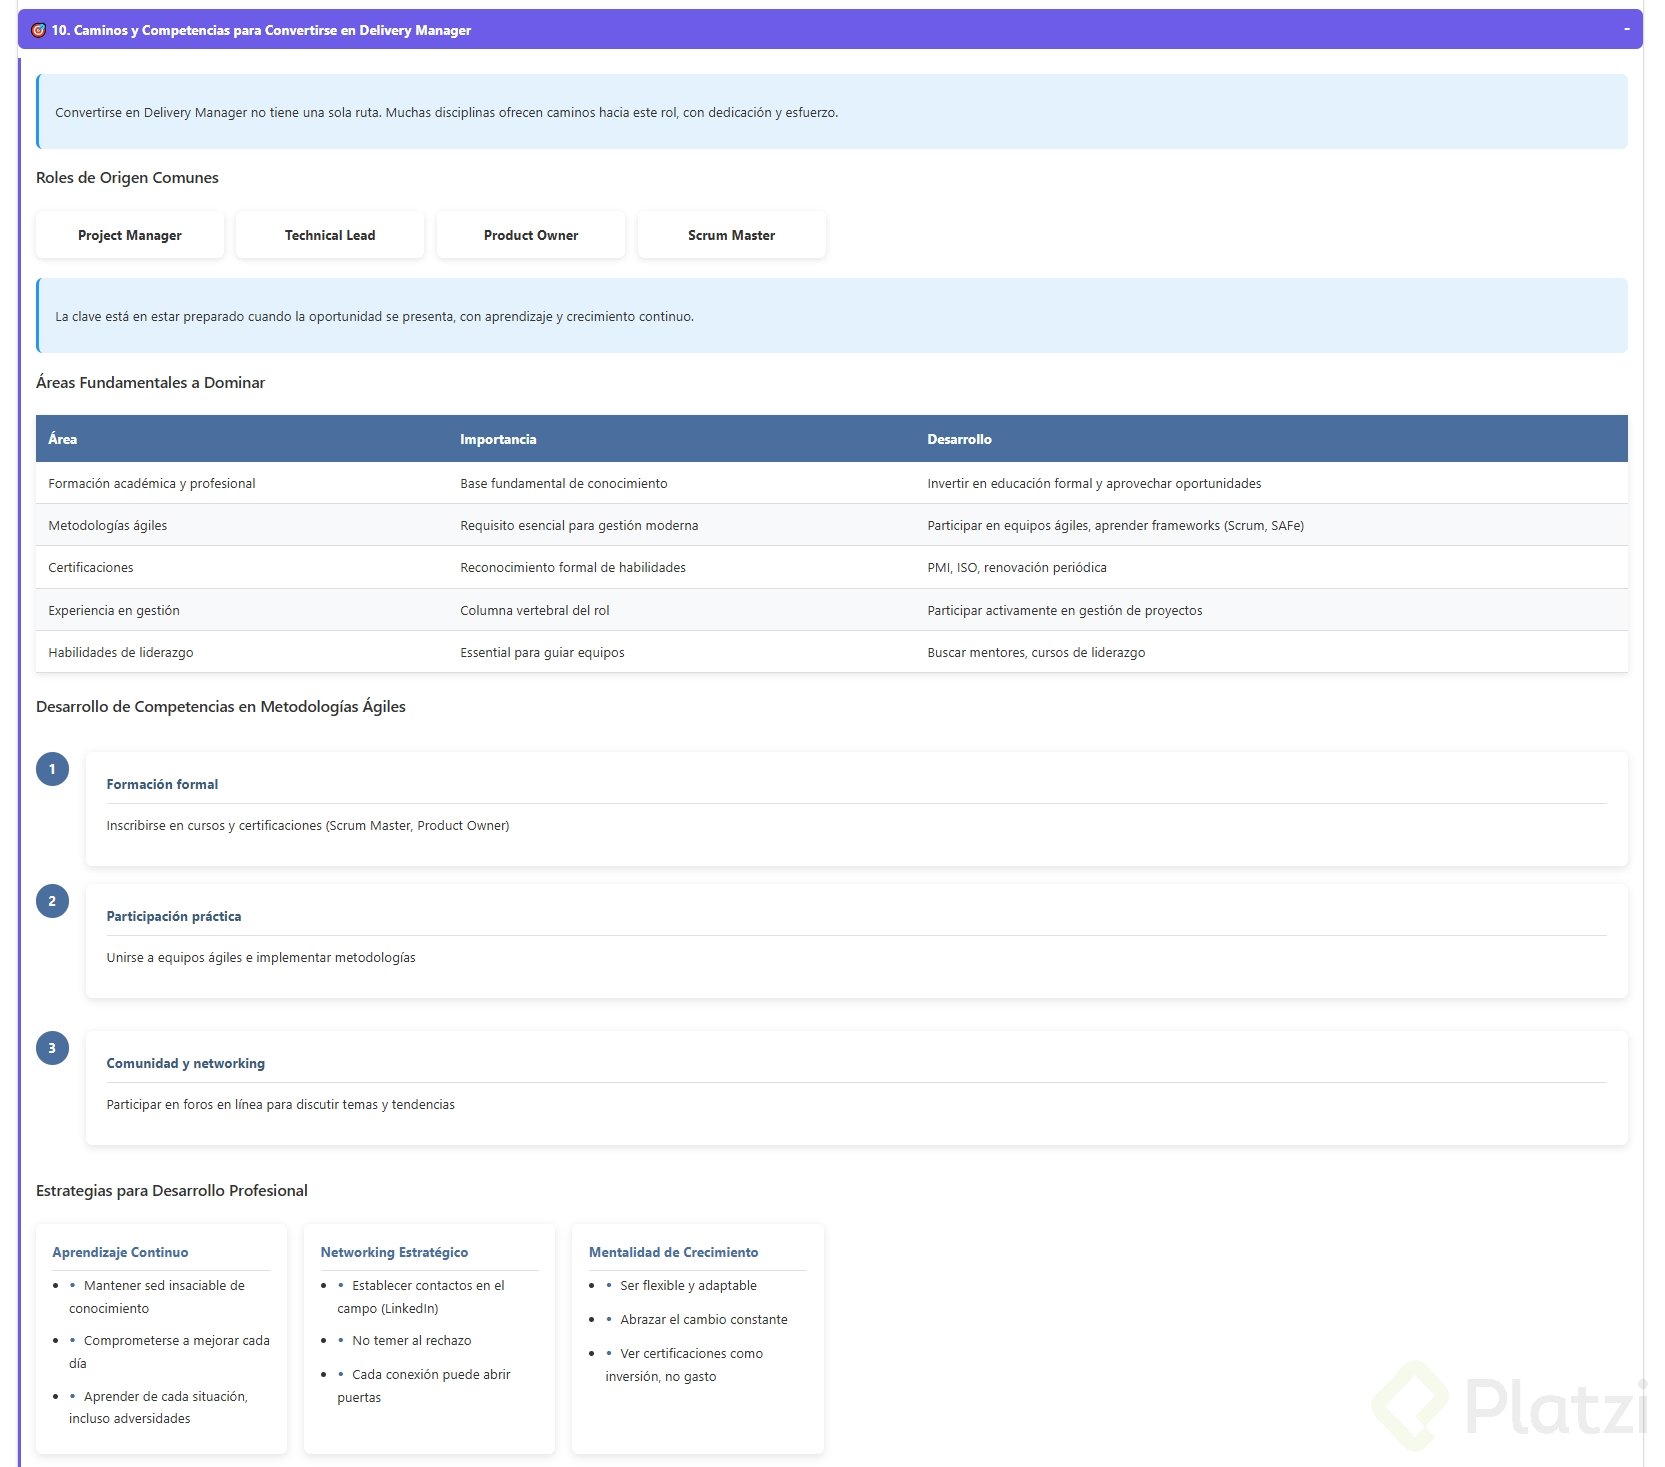Viewport: 1665px width, 1467px height.
Task: Click 'Inscribirse en cursos y certificaciones' text
Action: (x=308, y=825)
